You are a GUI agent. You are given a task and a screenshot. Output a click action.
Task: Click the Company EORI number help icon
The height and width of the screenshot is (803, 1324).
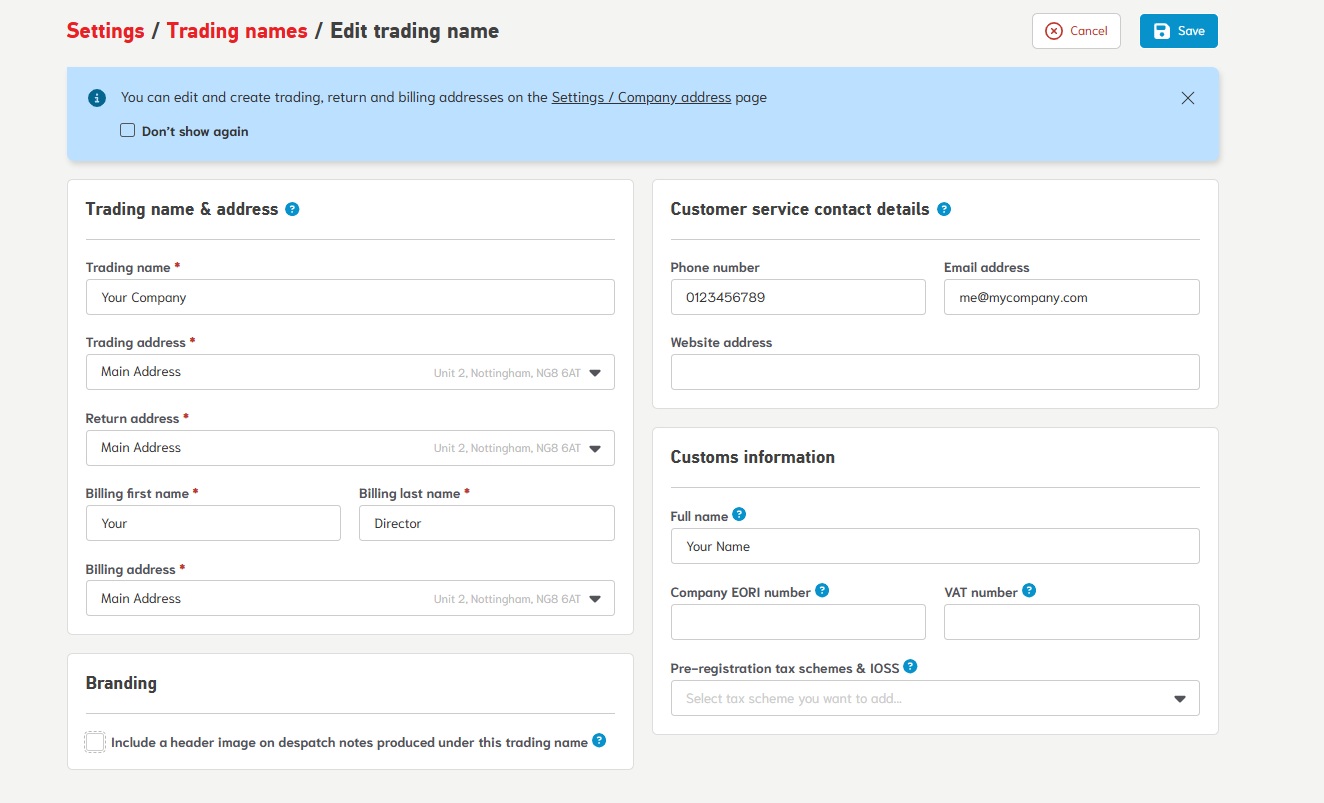(x=822, y=590)
